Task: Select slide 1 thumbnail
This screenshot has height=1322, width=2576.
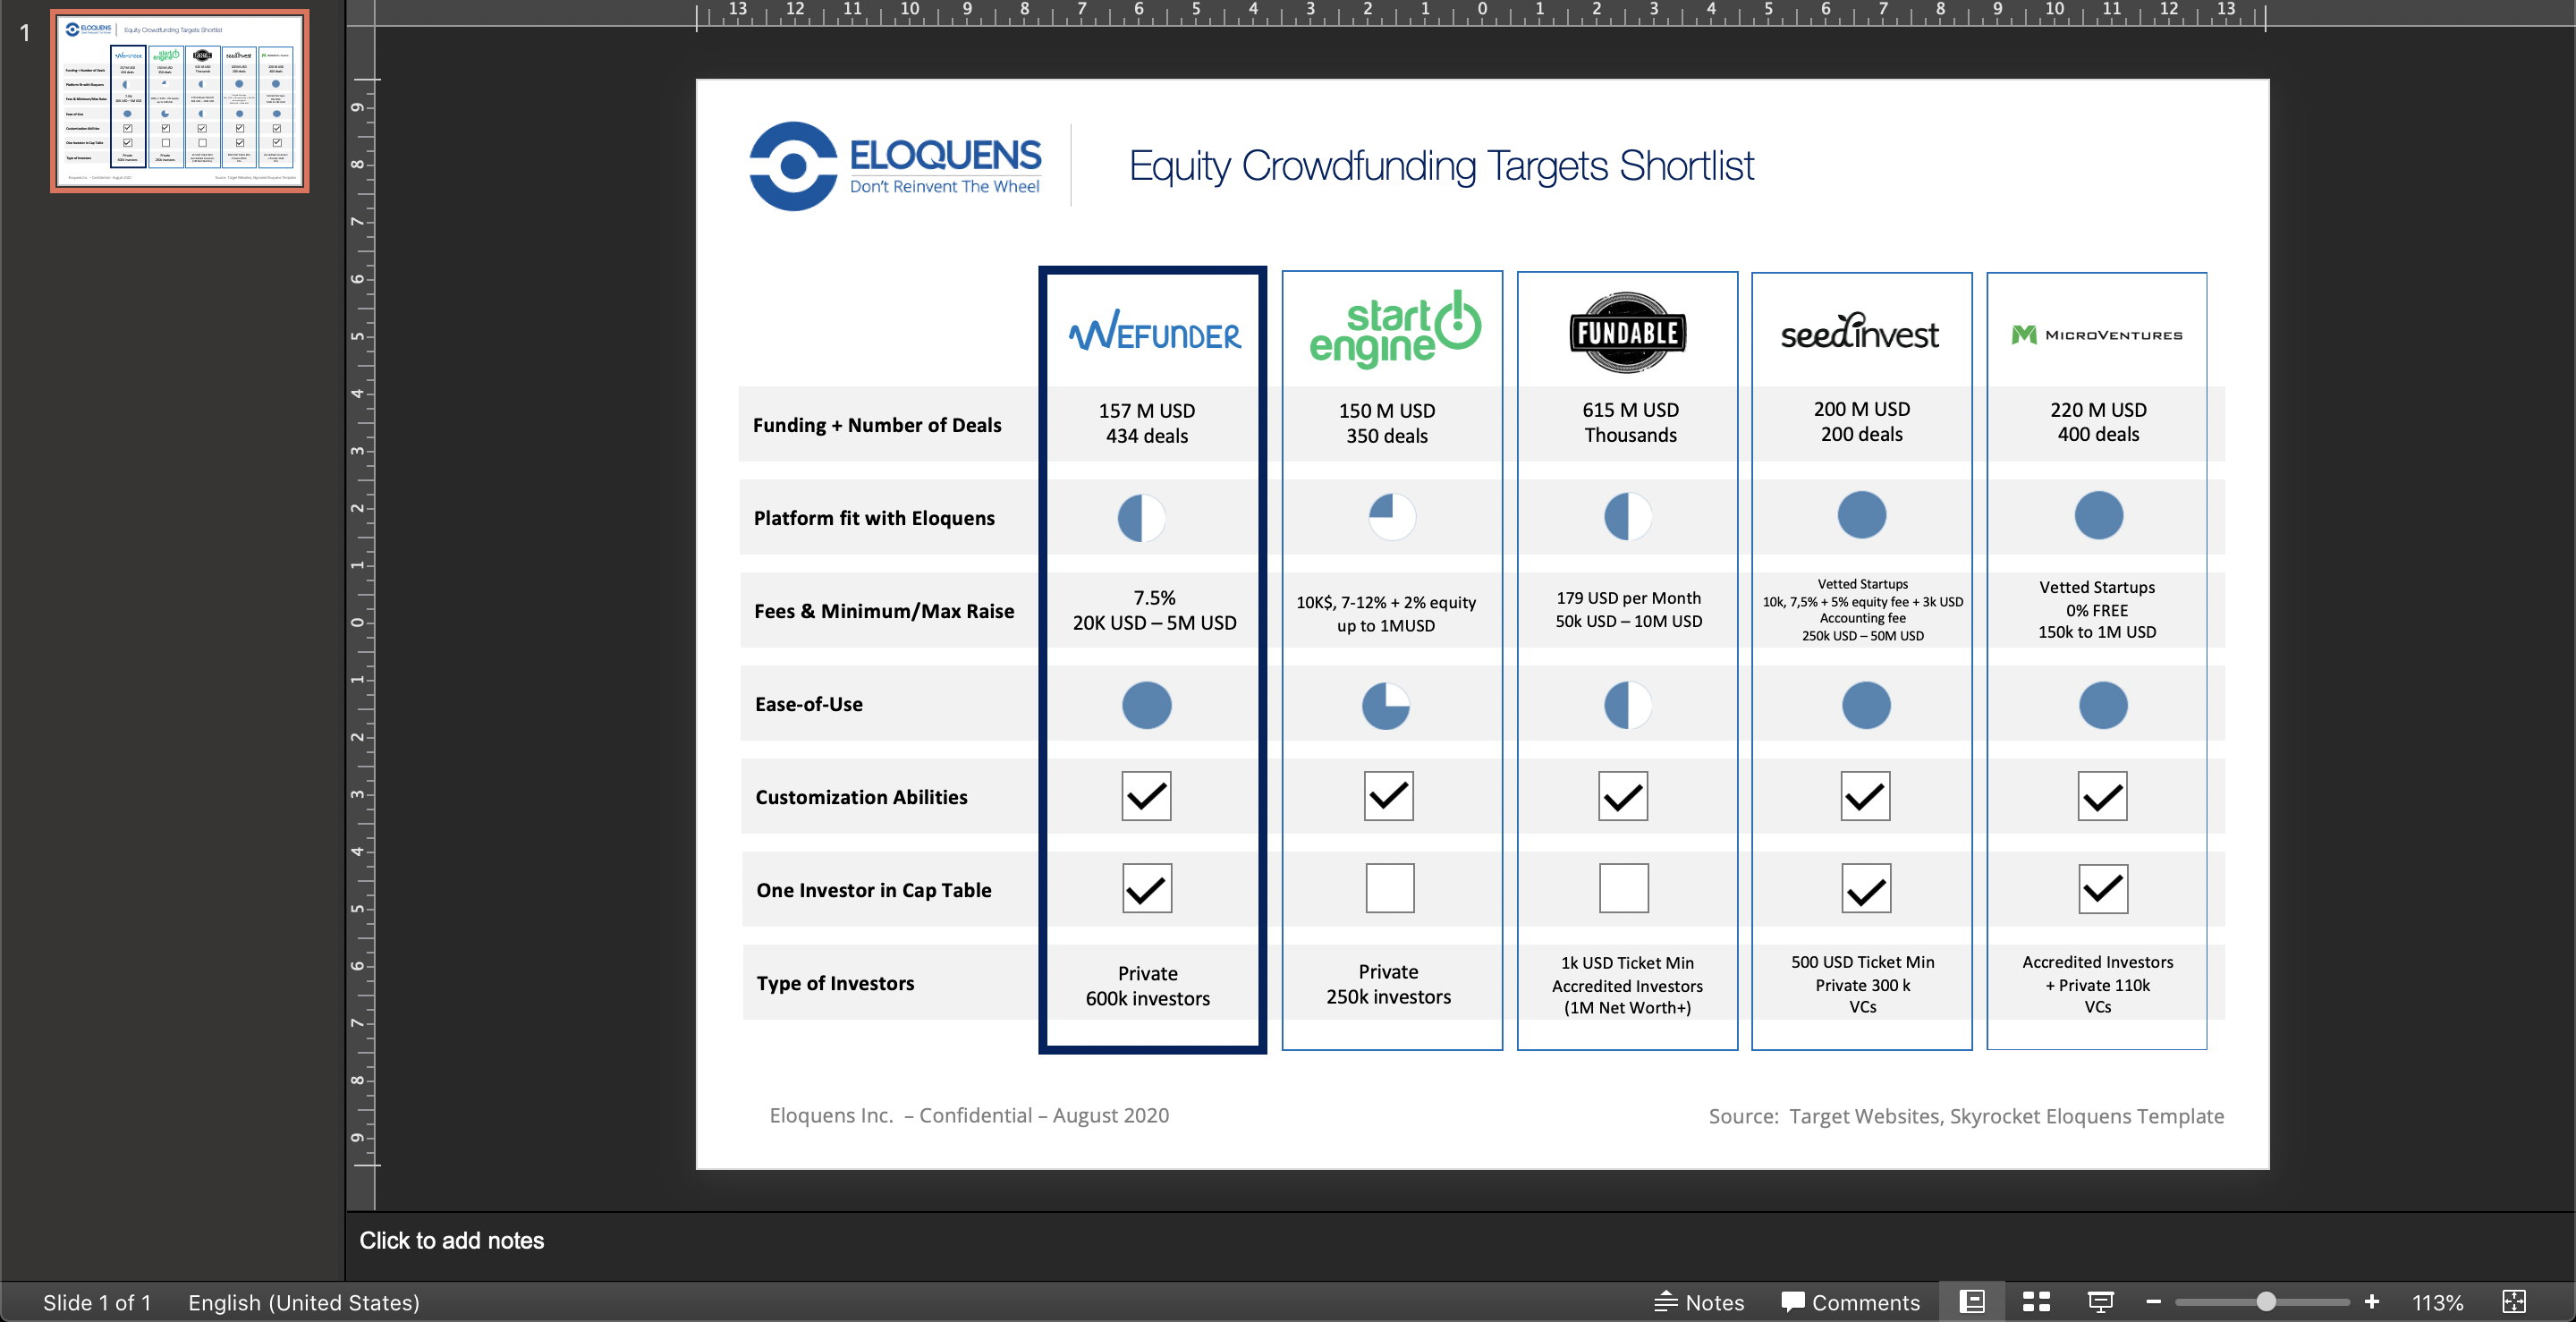Action: 180,101
